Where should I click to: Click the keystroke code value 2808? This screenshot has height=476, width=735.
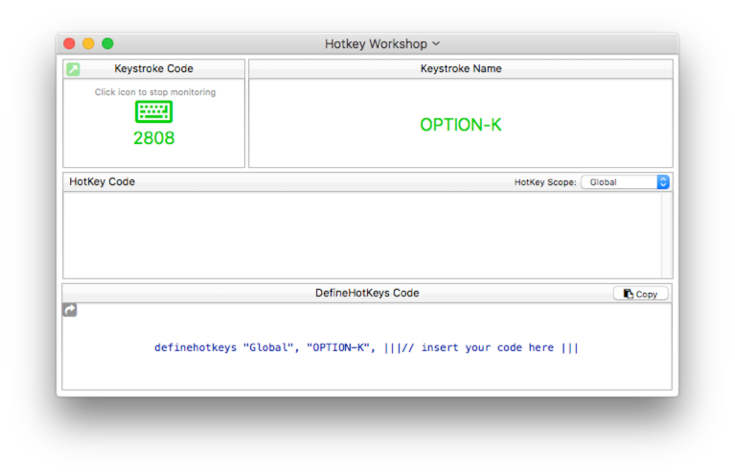coord(154,138)
